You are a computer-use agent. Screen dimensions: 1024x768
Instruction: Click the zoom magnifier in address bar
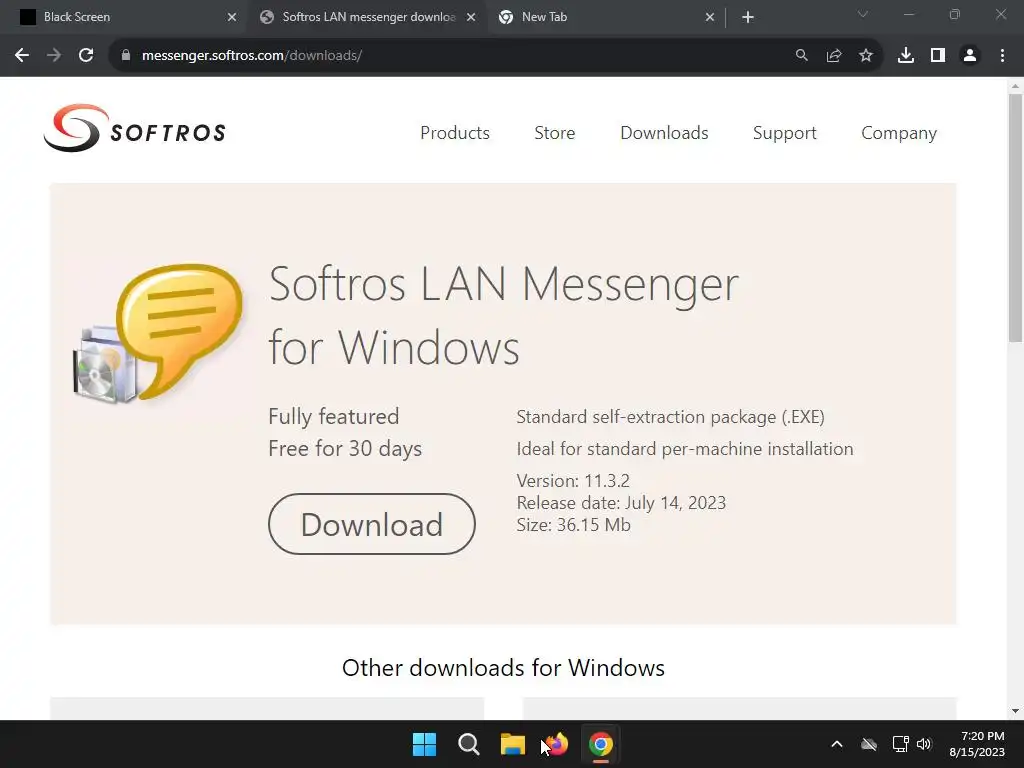(801, 56)
